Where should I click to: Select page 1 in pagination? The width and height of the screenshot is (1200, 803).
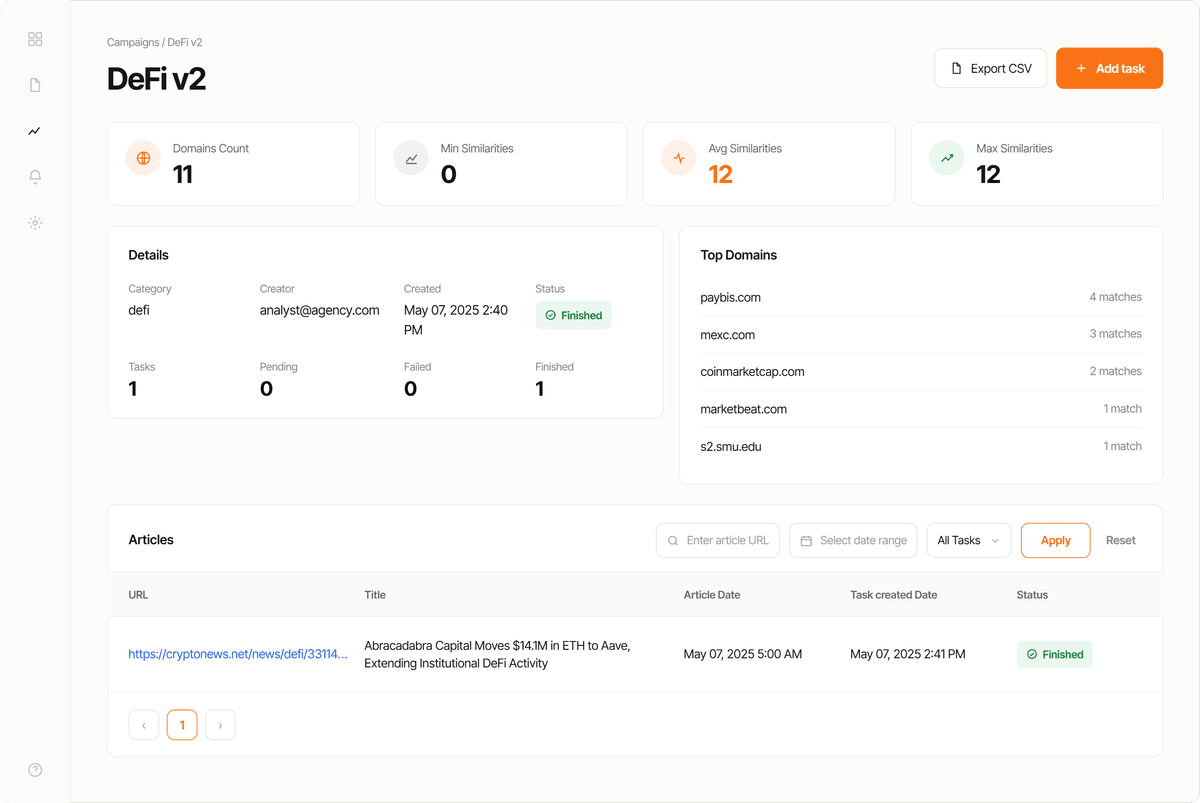[182, 725]
